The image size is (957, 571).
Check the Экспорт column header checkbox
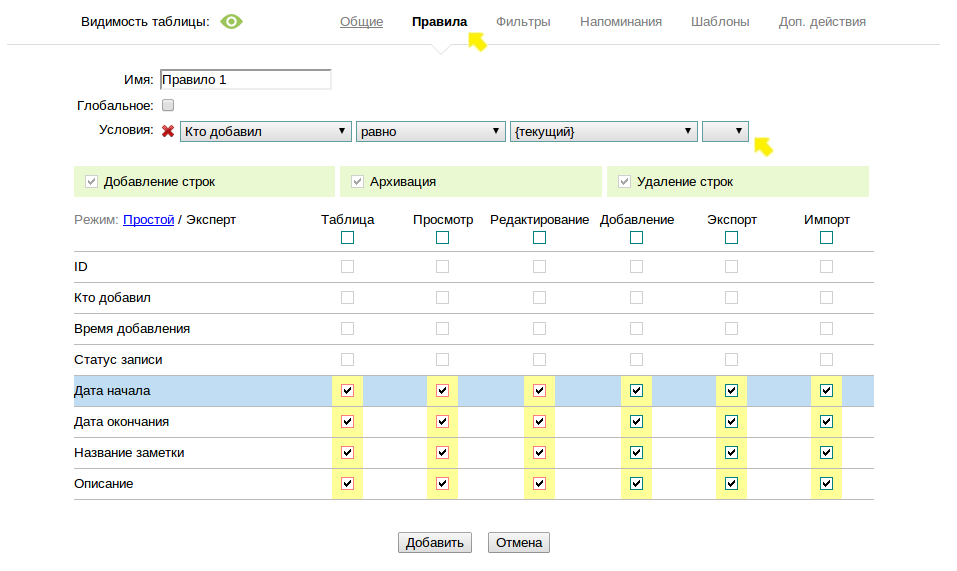731,238
